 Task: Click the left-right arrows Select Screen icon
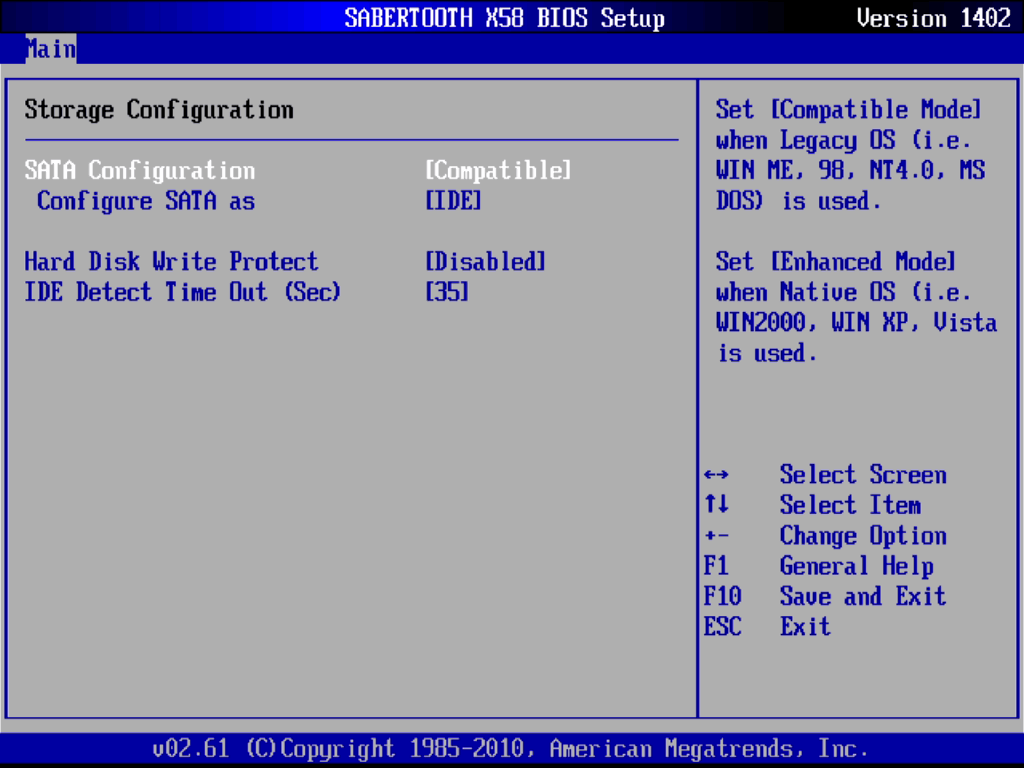tap(716, 475)
